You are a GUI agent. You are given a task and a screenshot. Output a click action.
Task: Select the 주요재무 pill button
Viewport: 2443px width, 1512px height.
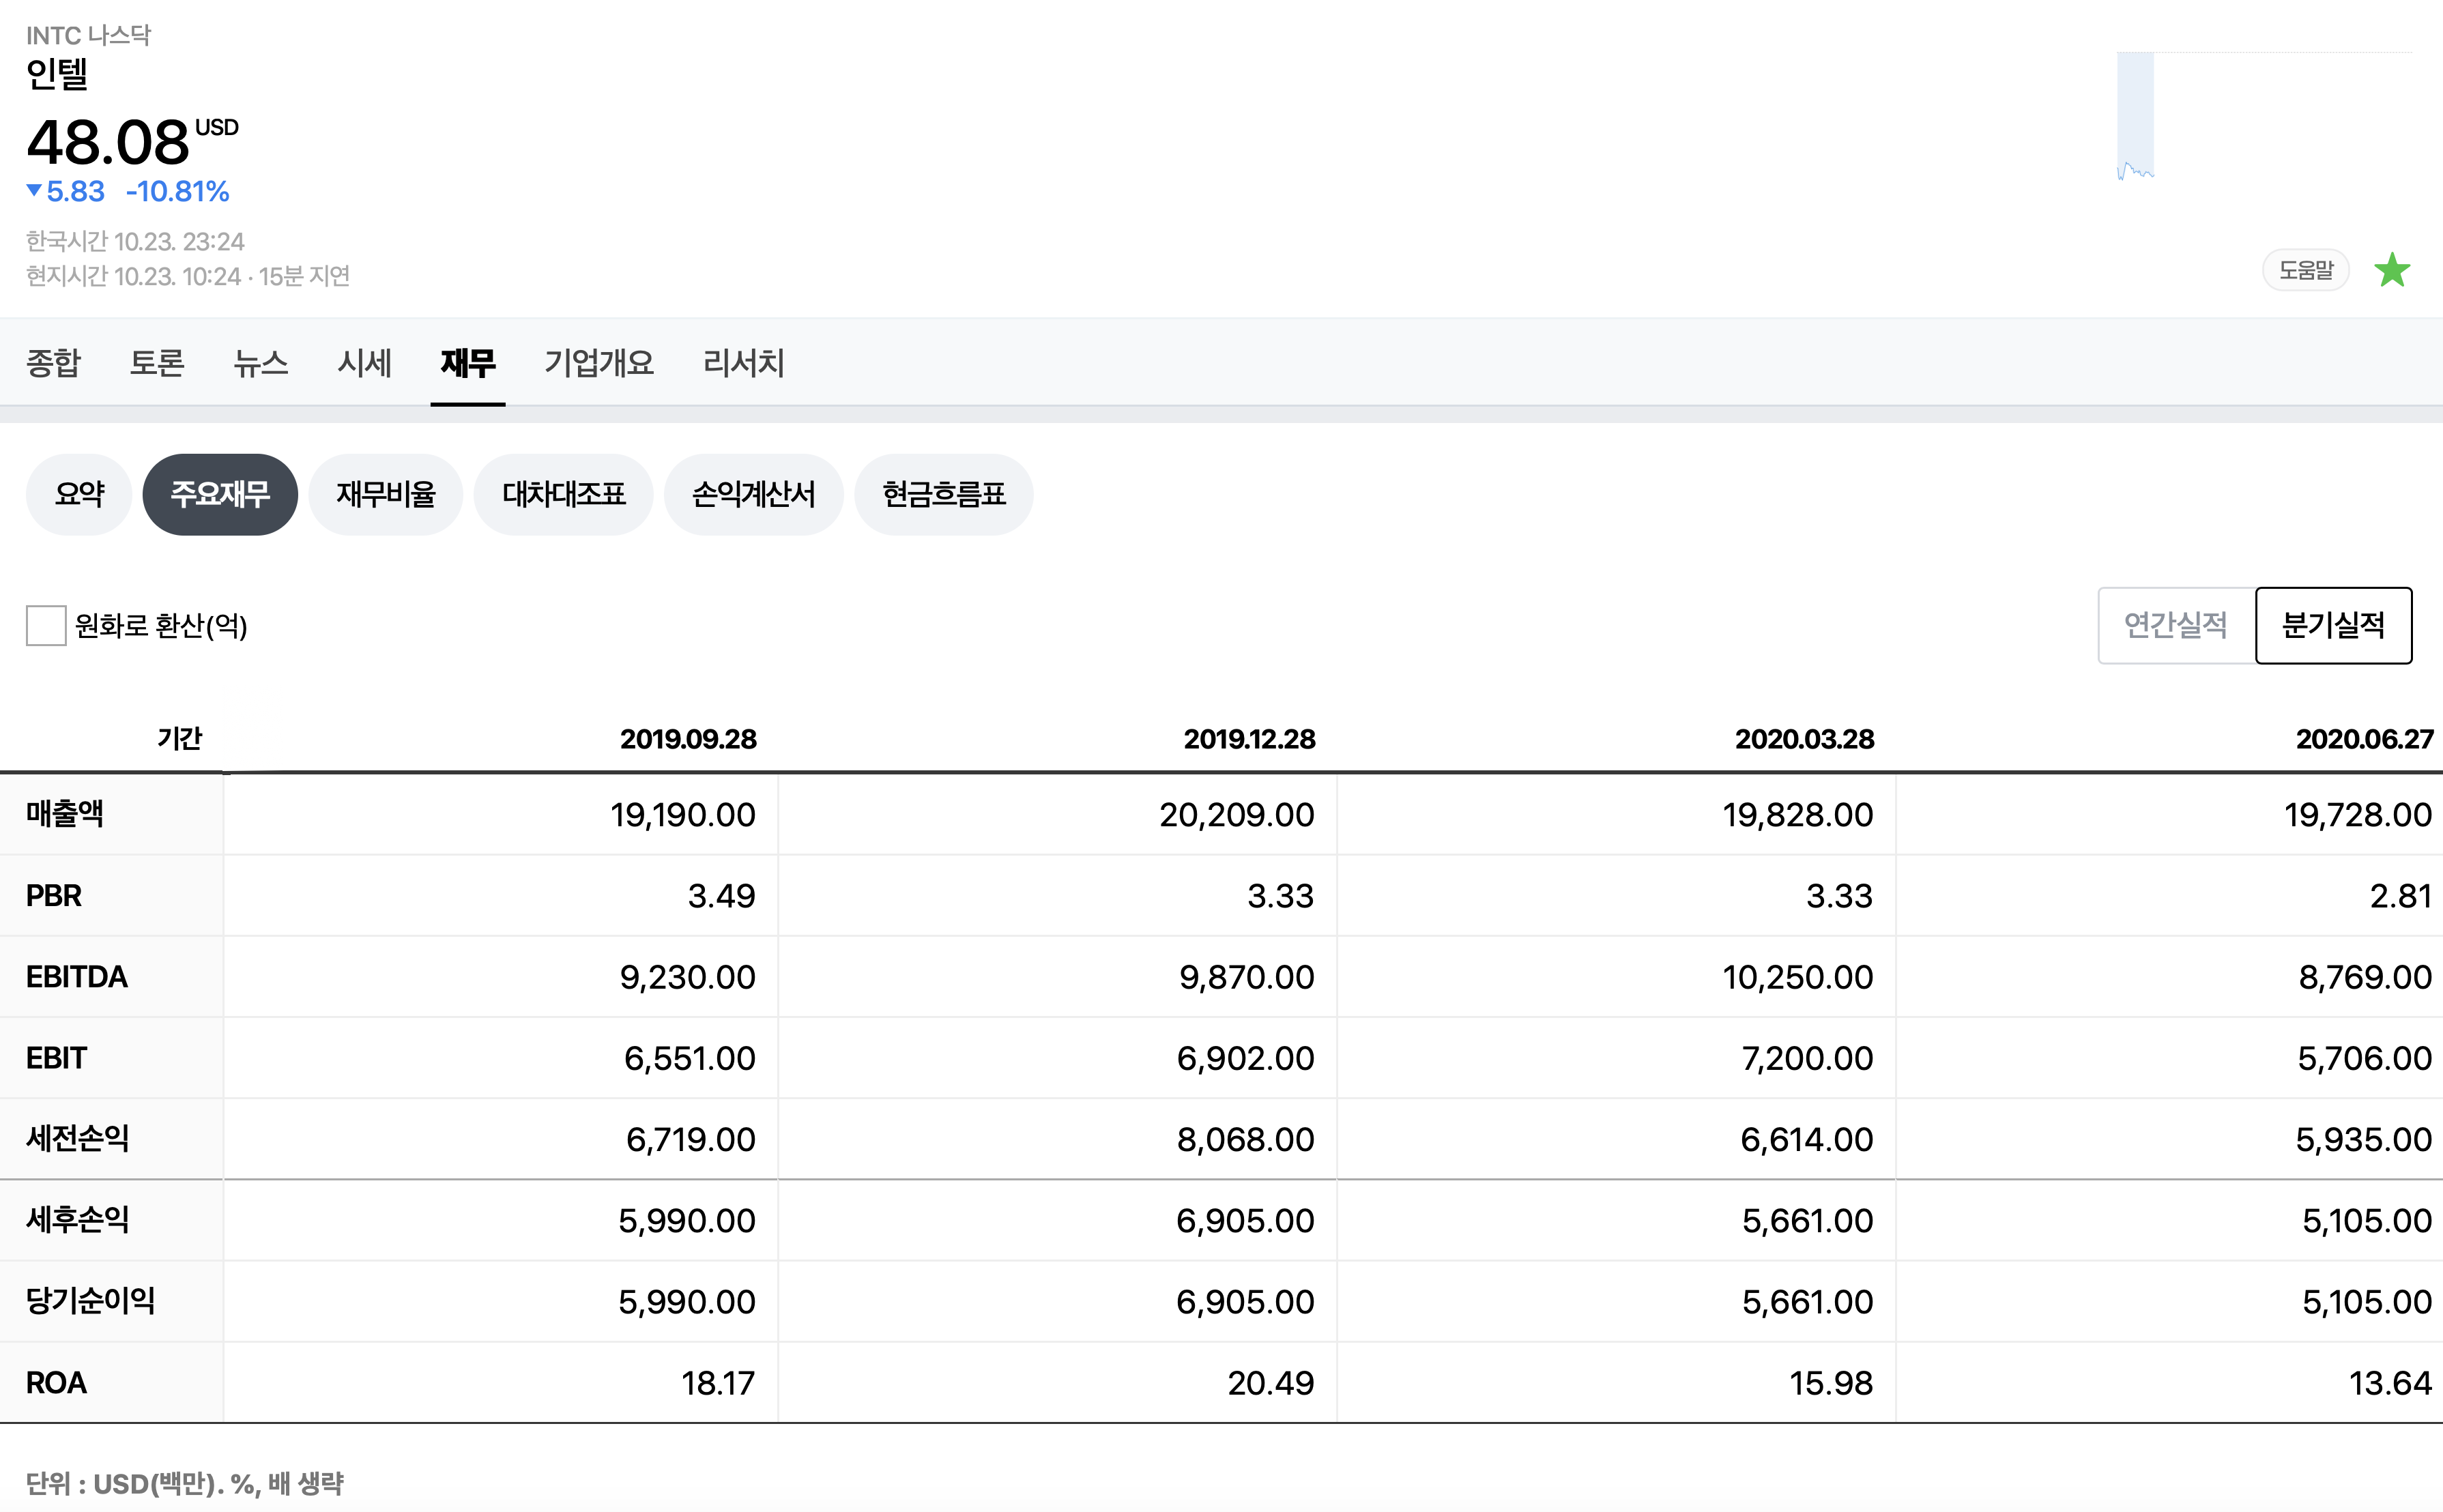[220, 494]
